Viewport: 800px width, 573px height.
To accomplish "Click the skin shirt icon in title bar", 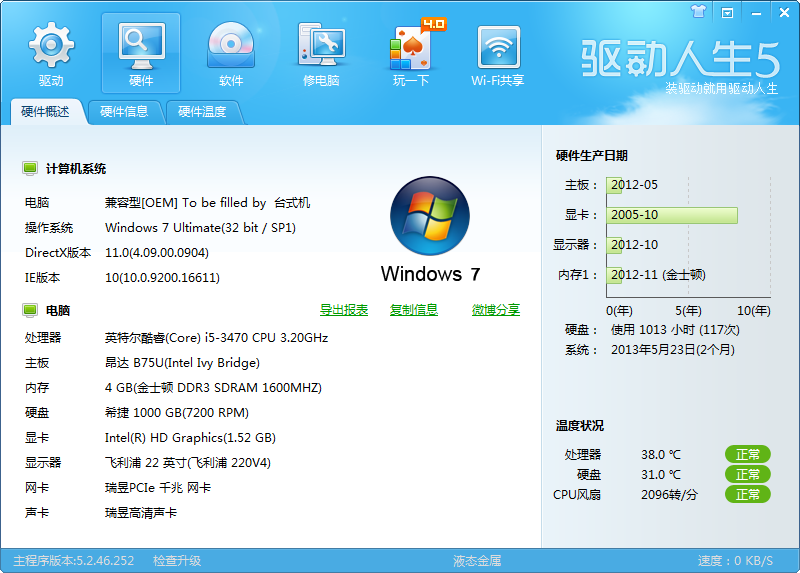I will click(x=698, y=11).
